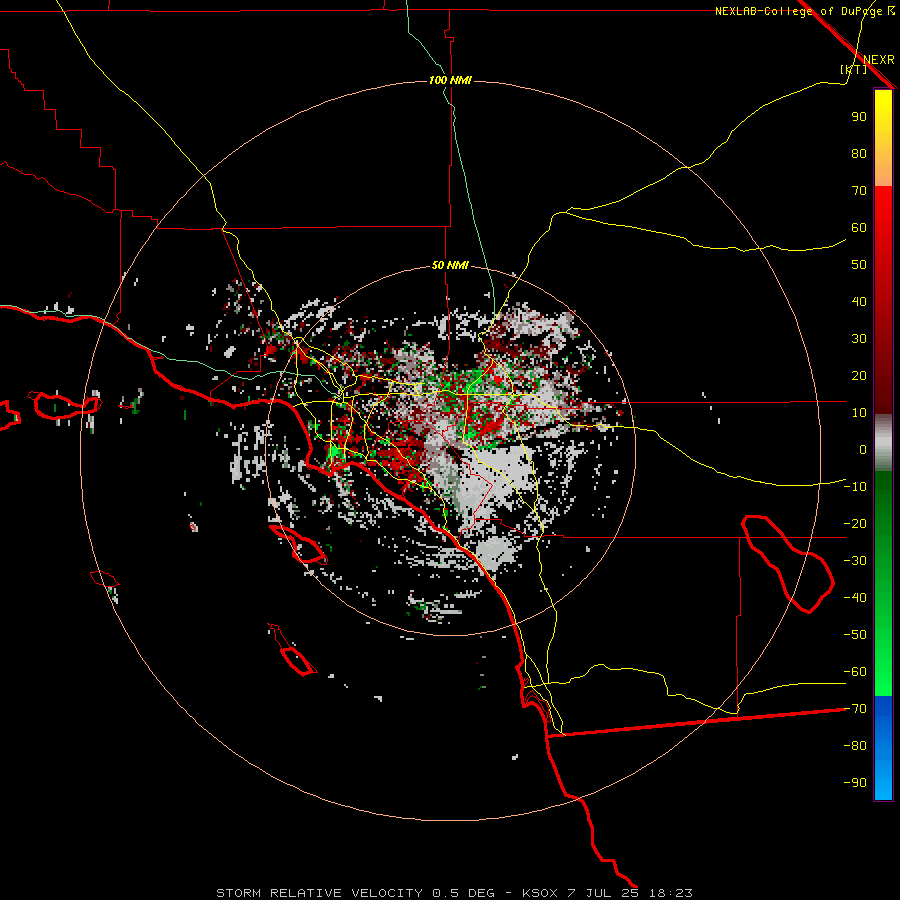
Task: Click the "100 NMI" range ring label
Action: coord(450,80)
